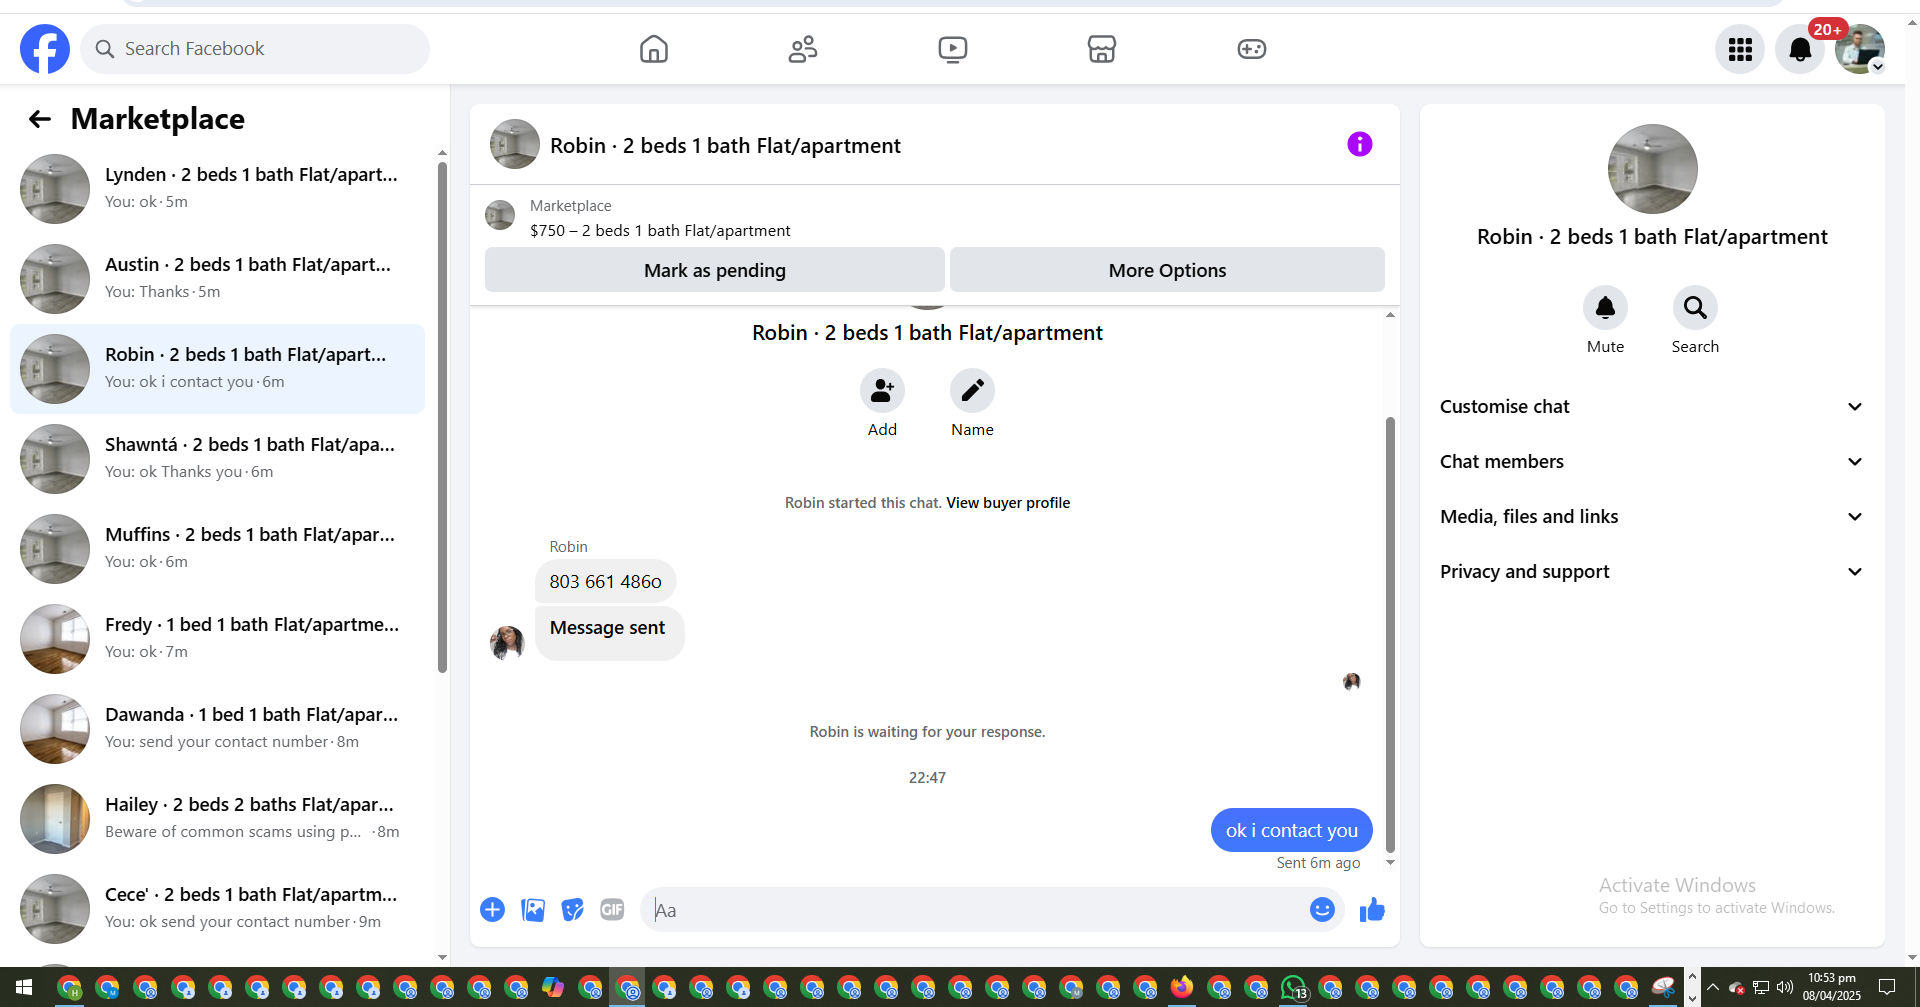The width and height of the screenshot is (1920, 1007).
Task: Open the apps grid menu icon
Action: tap(1740, 49)
